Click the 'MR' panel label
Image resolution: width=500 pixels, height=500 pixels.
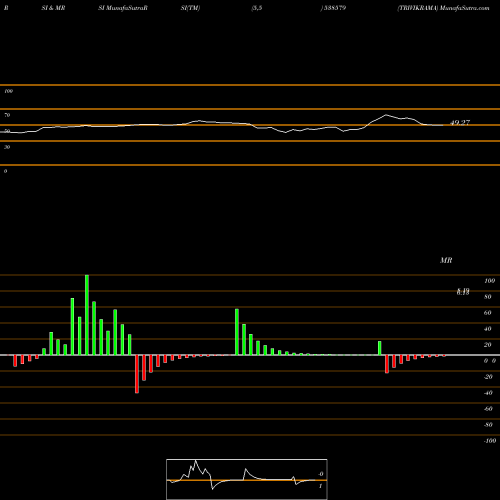coord(446,260)
